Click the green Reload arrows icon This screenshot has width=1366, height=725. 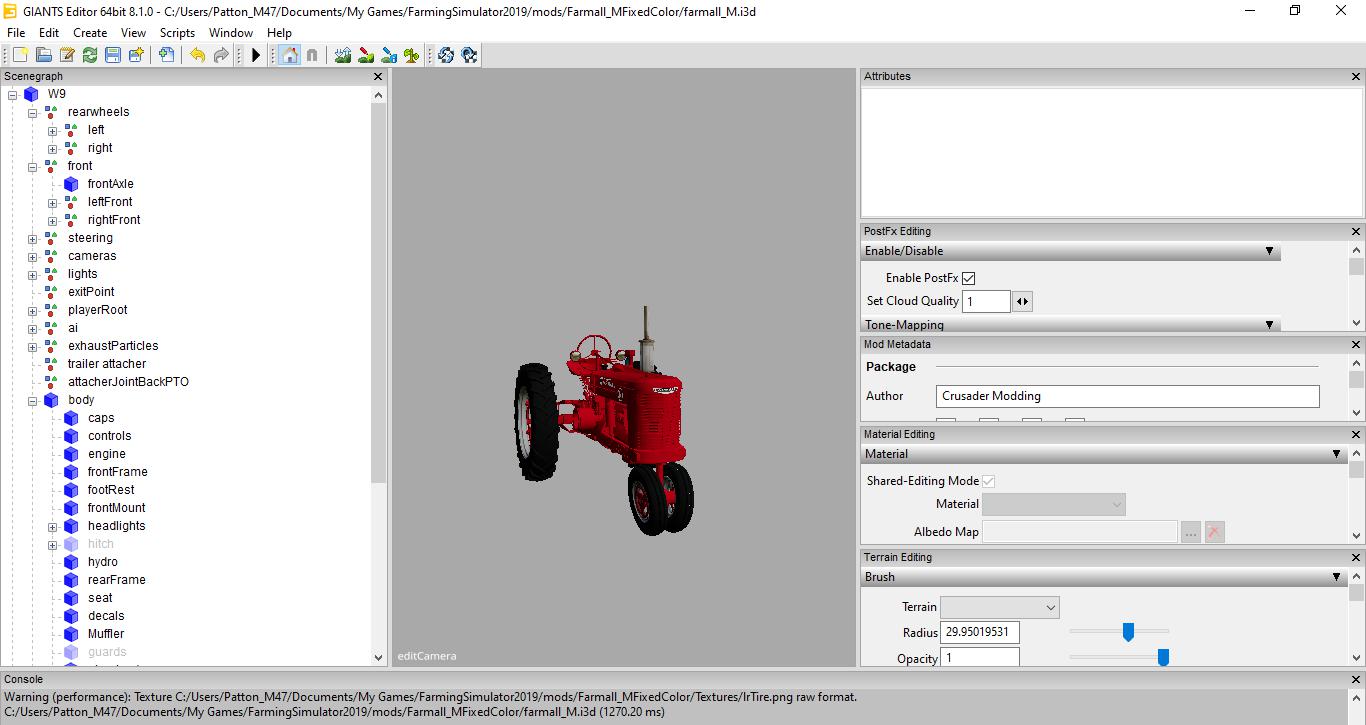[90, 55]
